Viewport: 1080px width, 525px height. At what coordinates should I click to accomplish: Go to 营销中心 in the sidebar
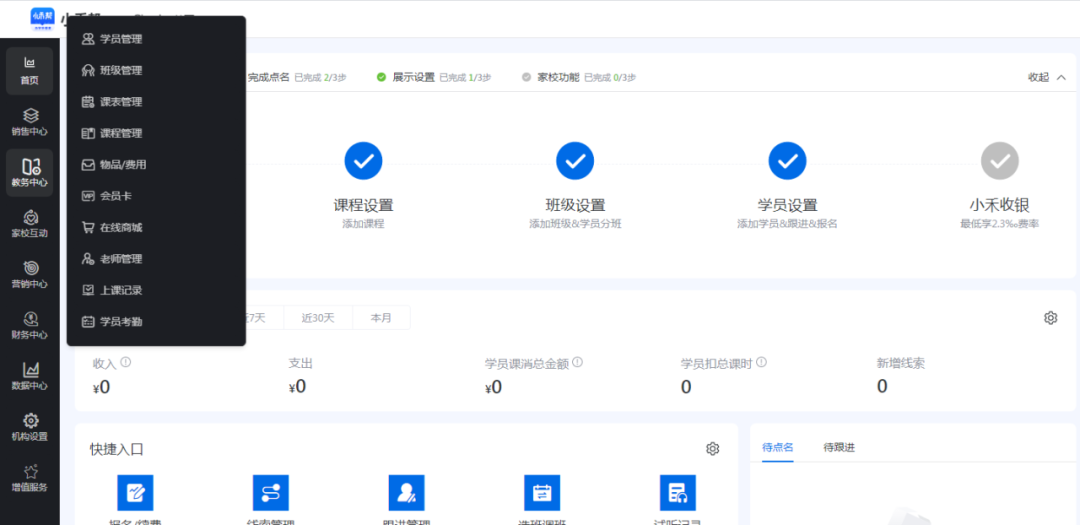click(29, 274)
